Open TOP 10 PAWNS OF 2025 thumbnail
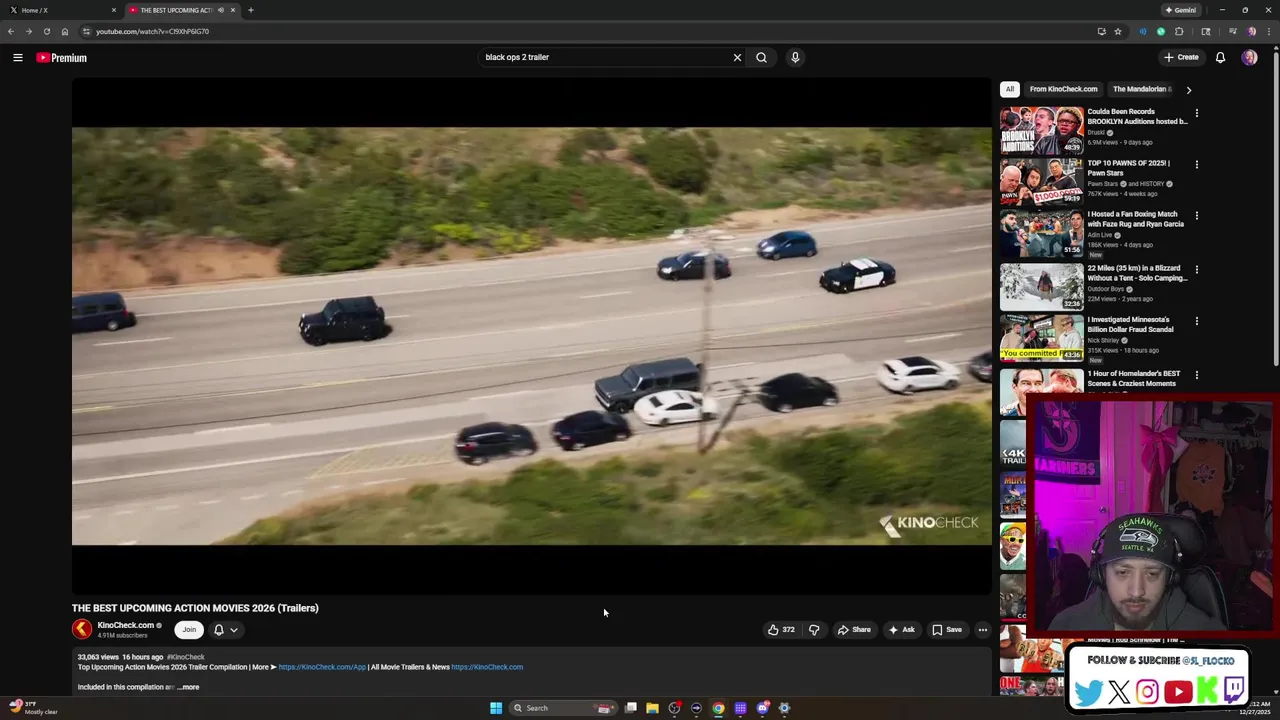The width and height of the screenshot is (1280, 720). (x=1041, y=182)
